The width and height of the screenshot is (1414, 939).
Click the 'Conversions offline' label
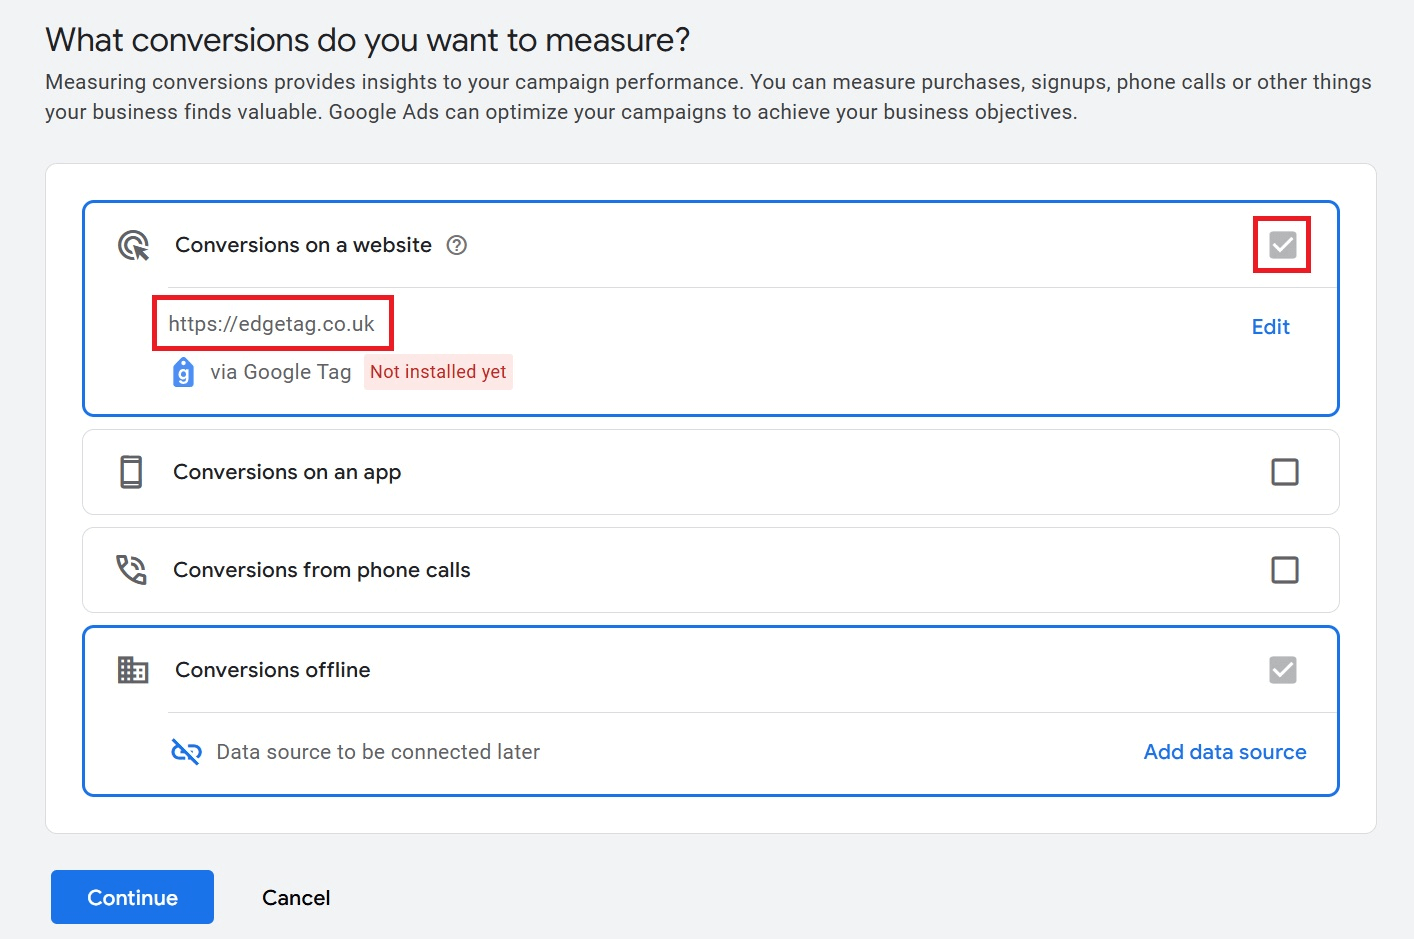273,670
